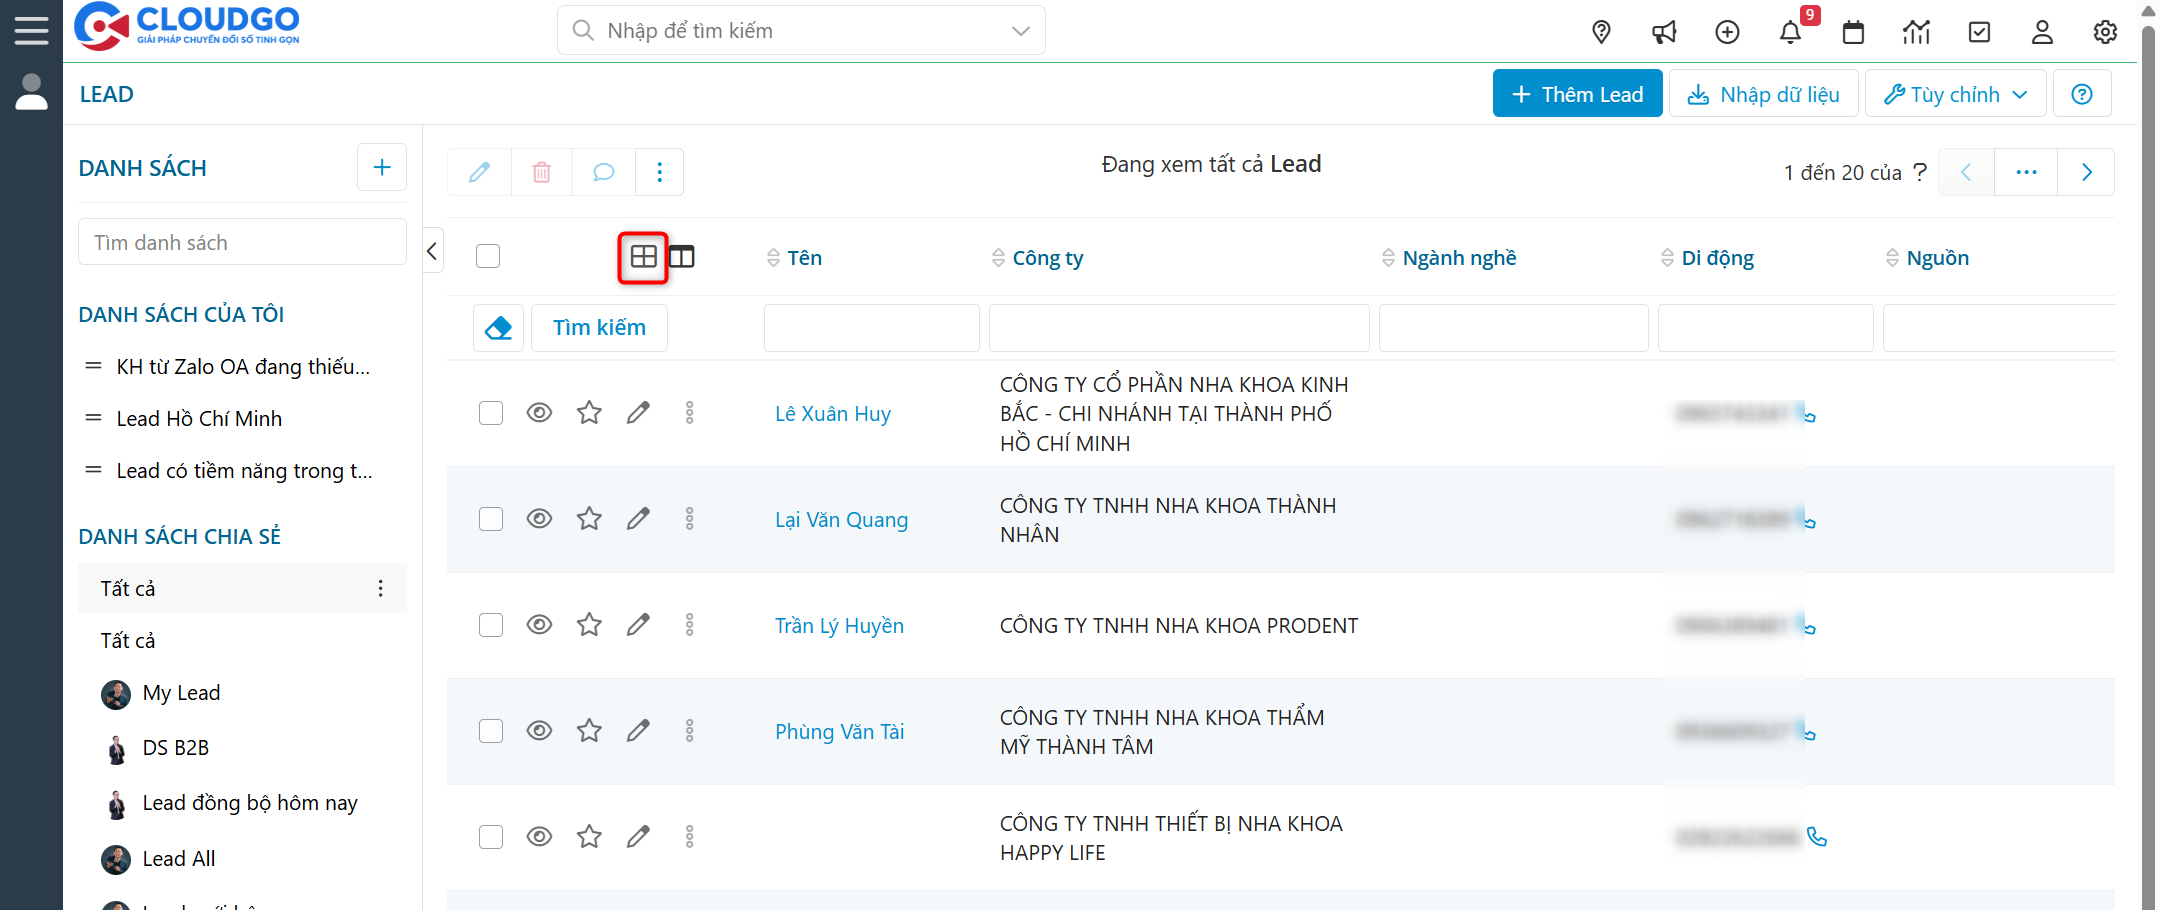Image resolution: width=2160 pixels, height=910 pixels.
Task: Open the notifications bell
Action: (x=1790, y=32)
